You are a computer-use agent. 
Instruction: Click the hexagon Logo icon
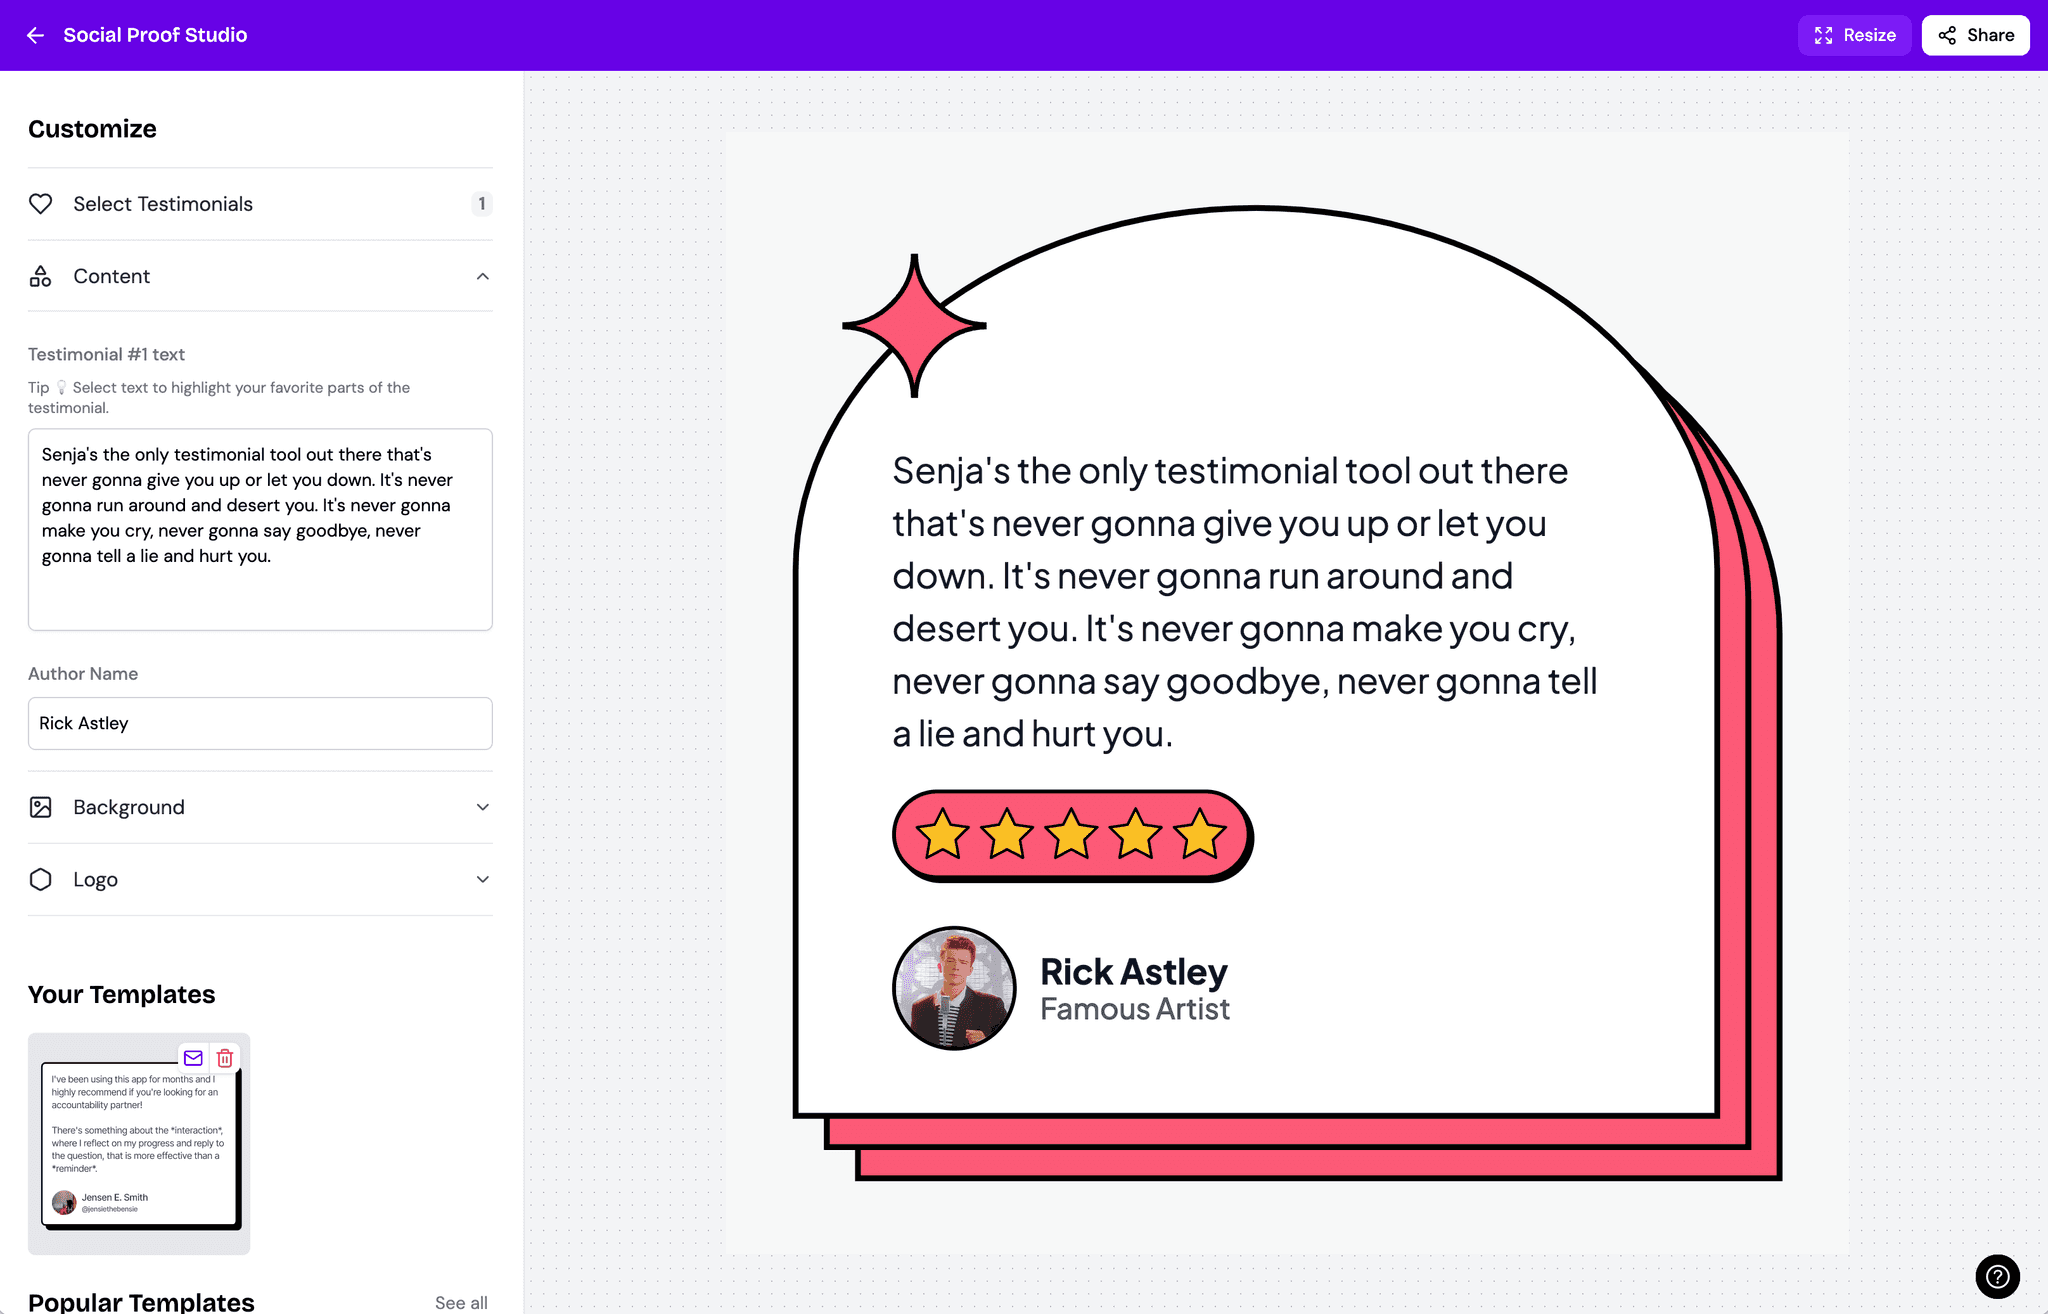click(x=40, y=879)
